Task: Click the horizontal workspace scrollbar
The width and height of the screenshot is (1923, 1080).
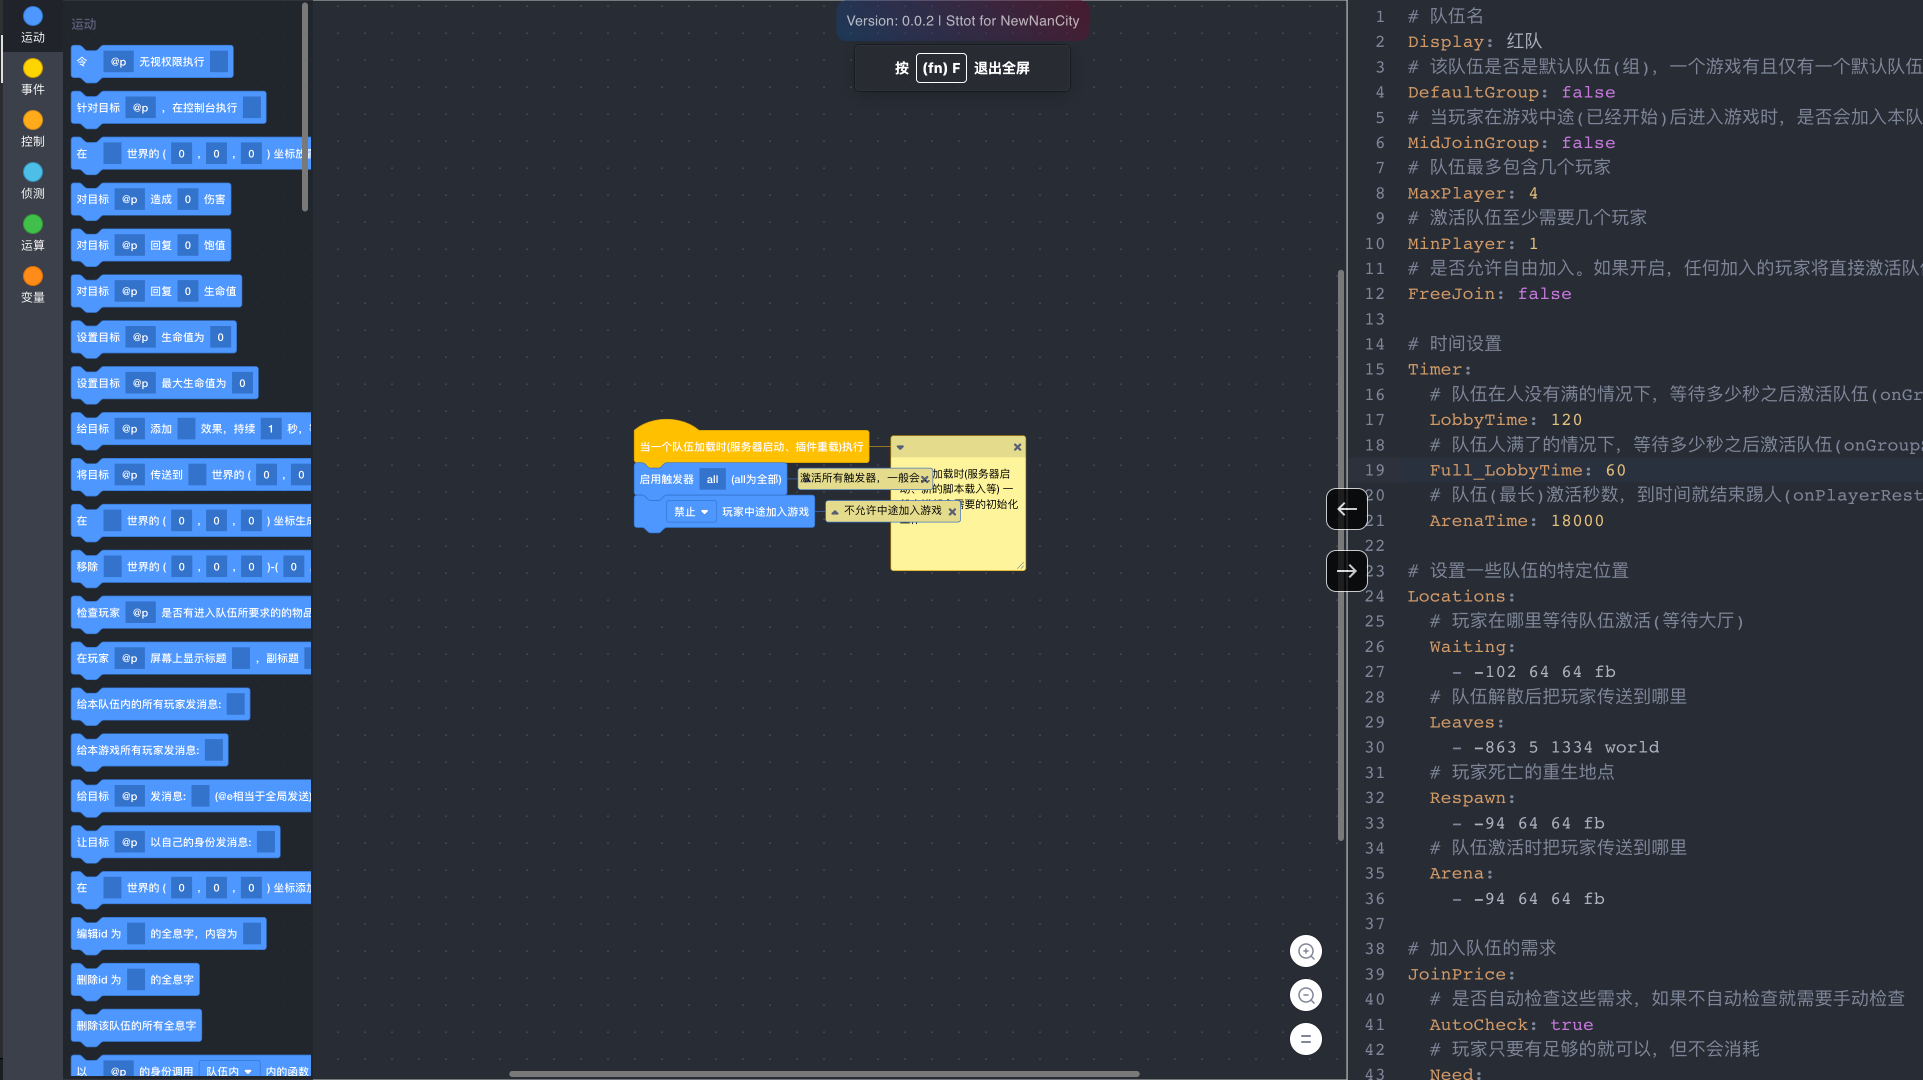Action: tap(824, 1074)
